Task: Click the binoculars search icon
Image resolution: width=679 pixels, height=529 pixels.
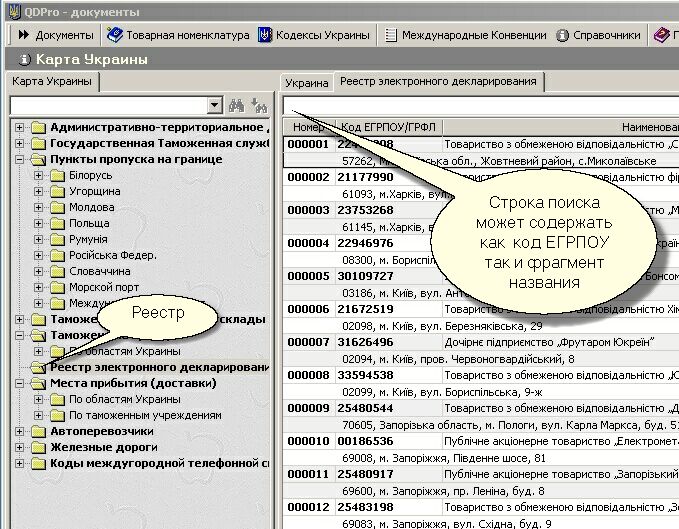Action: click(236, 105)
